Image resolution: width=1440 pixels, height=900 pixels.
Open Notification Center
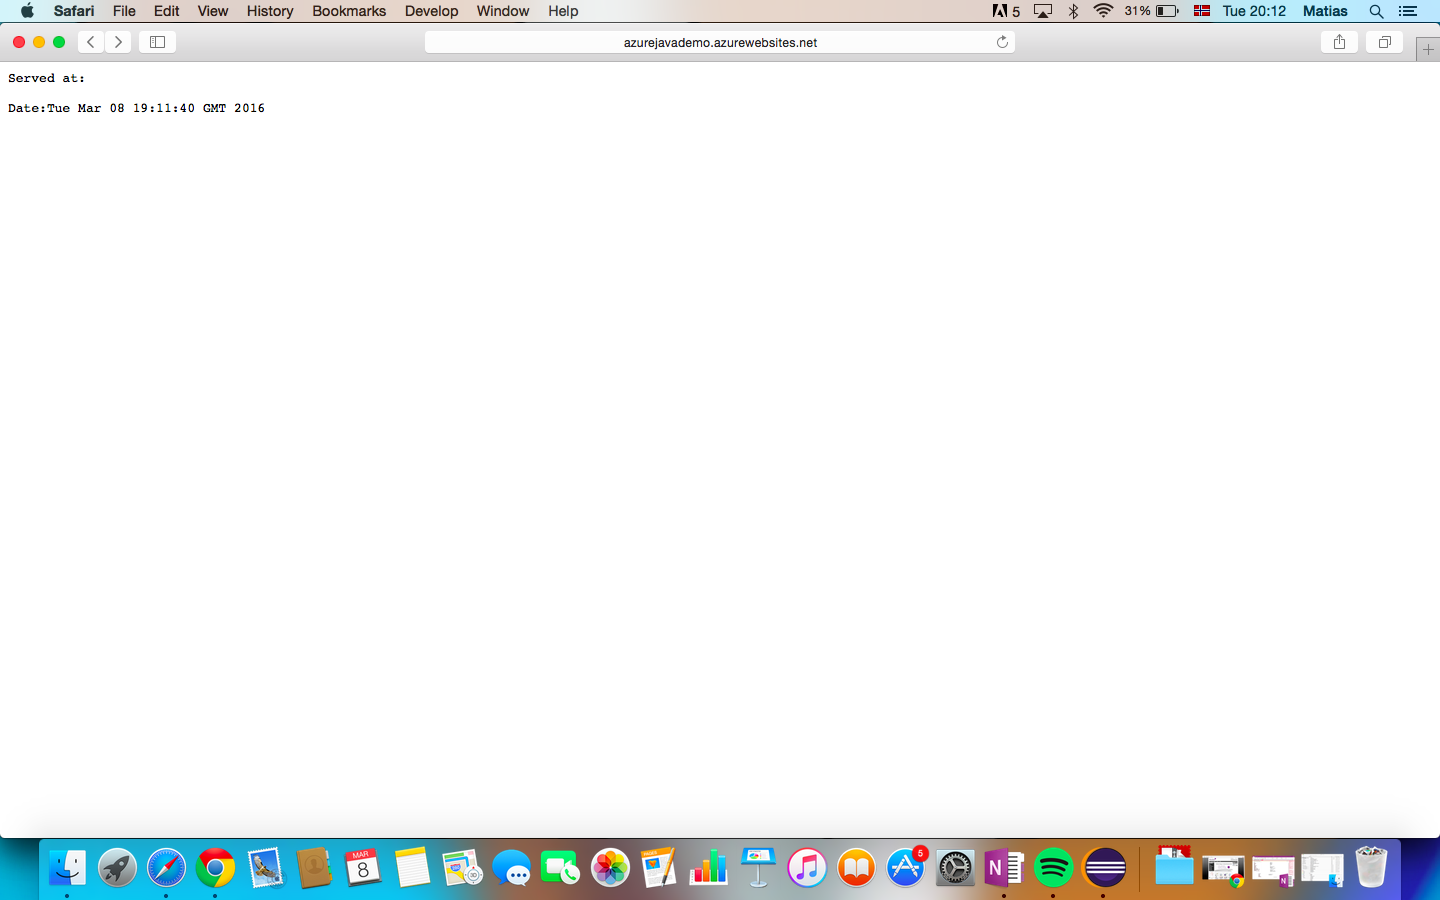[1408, 11]
